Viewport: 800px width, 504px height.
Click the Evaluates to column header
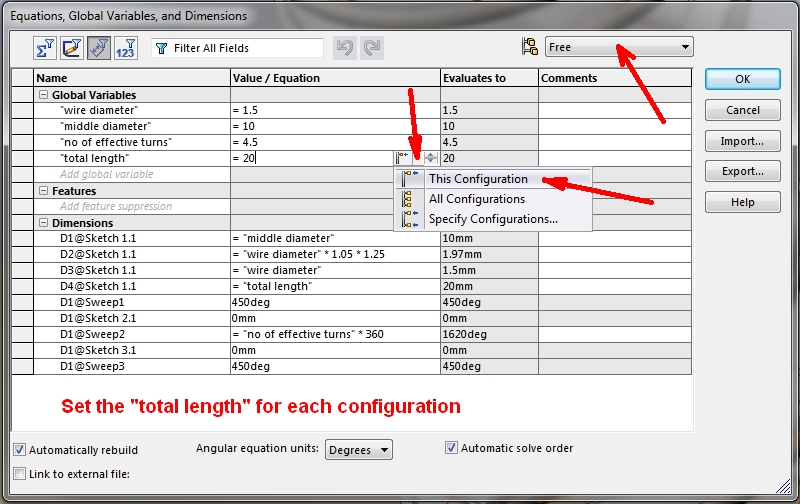point(489,78)
